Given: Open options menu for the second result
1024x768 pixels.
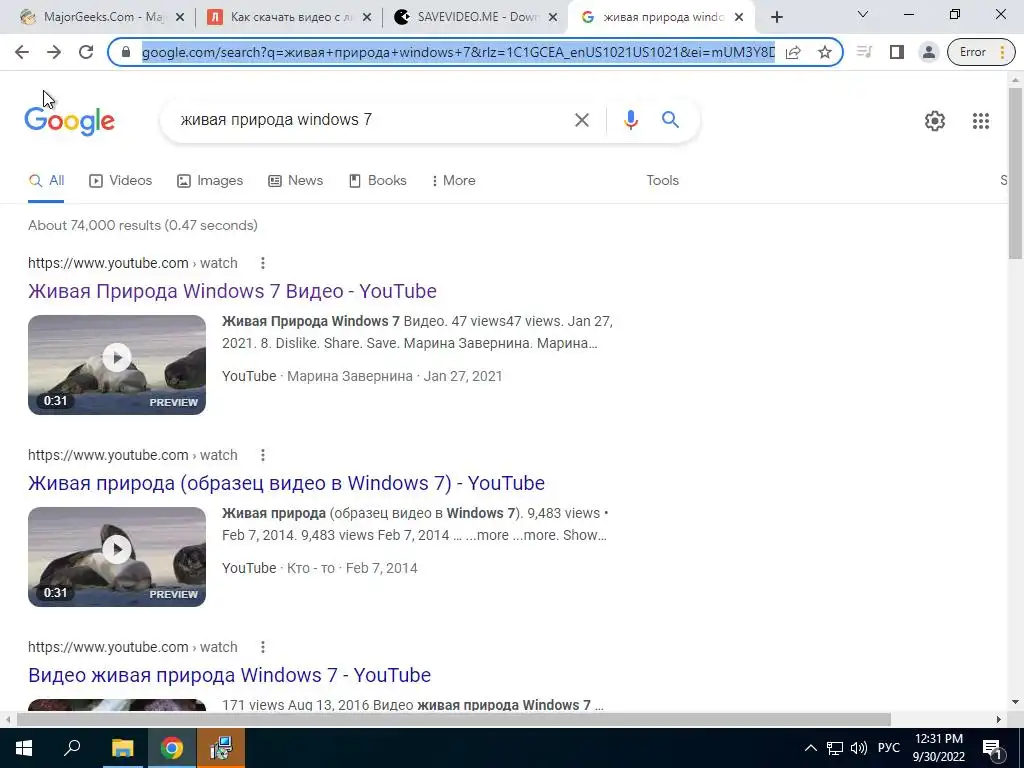Looking at the screenshot, I should click(263, 455).
